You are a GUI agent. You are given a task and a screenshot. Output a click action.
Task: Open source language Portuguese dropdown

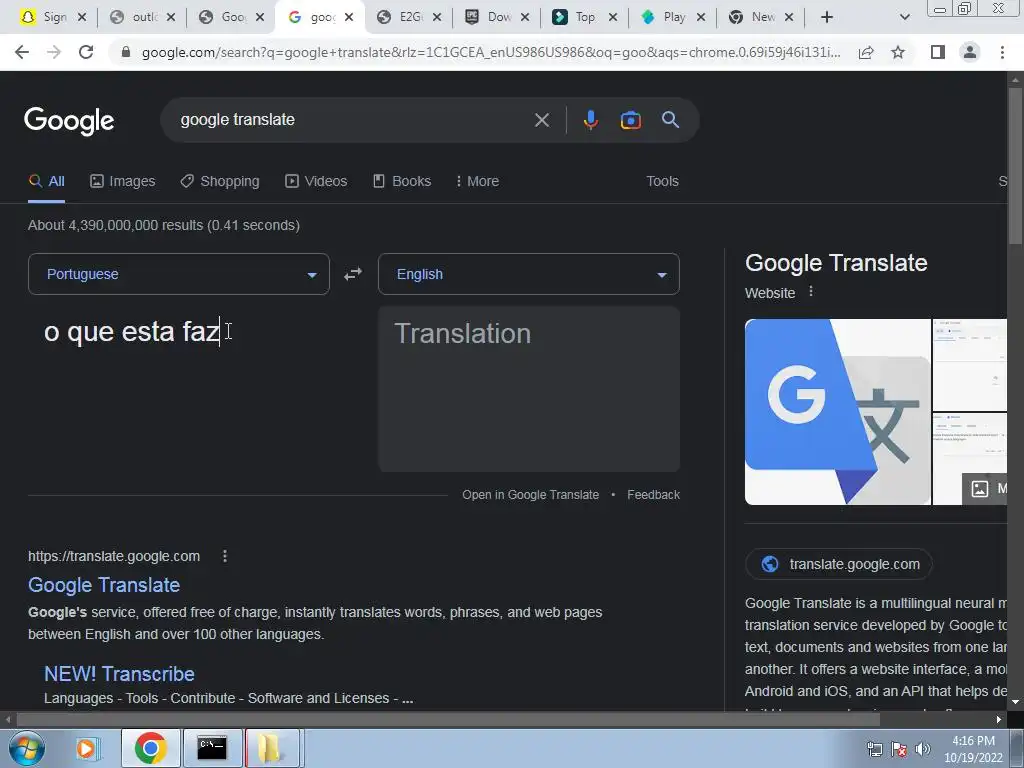coord(179,274)
